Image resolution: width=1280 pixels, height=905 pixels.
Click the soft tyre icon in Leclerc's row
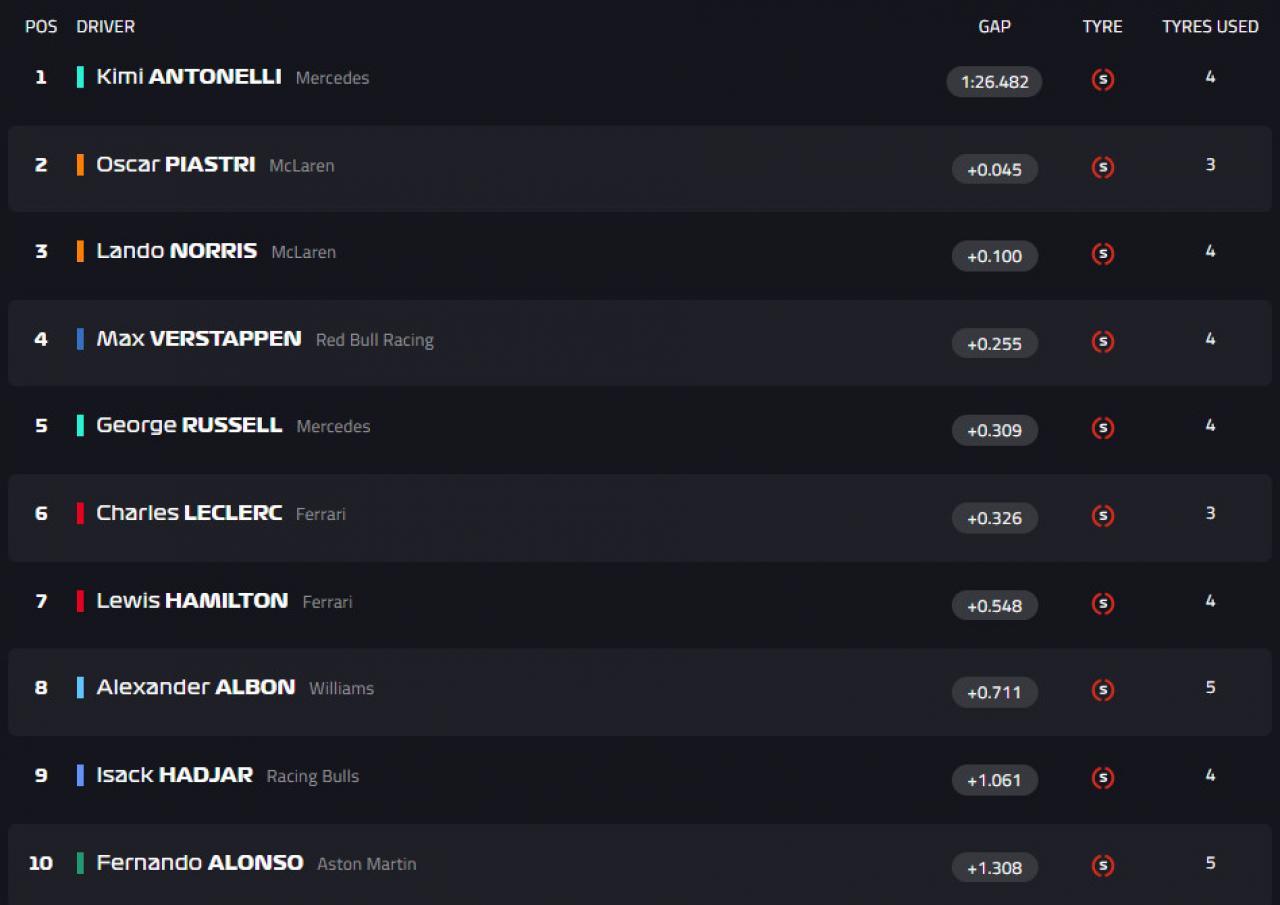[1103, 516]
